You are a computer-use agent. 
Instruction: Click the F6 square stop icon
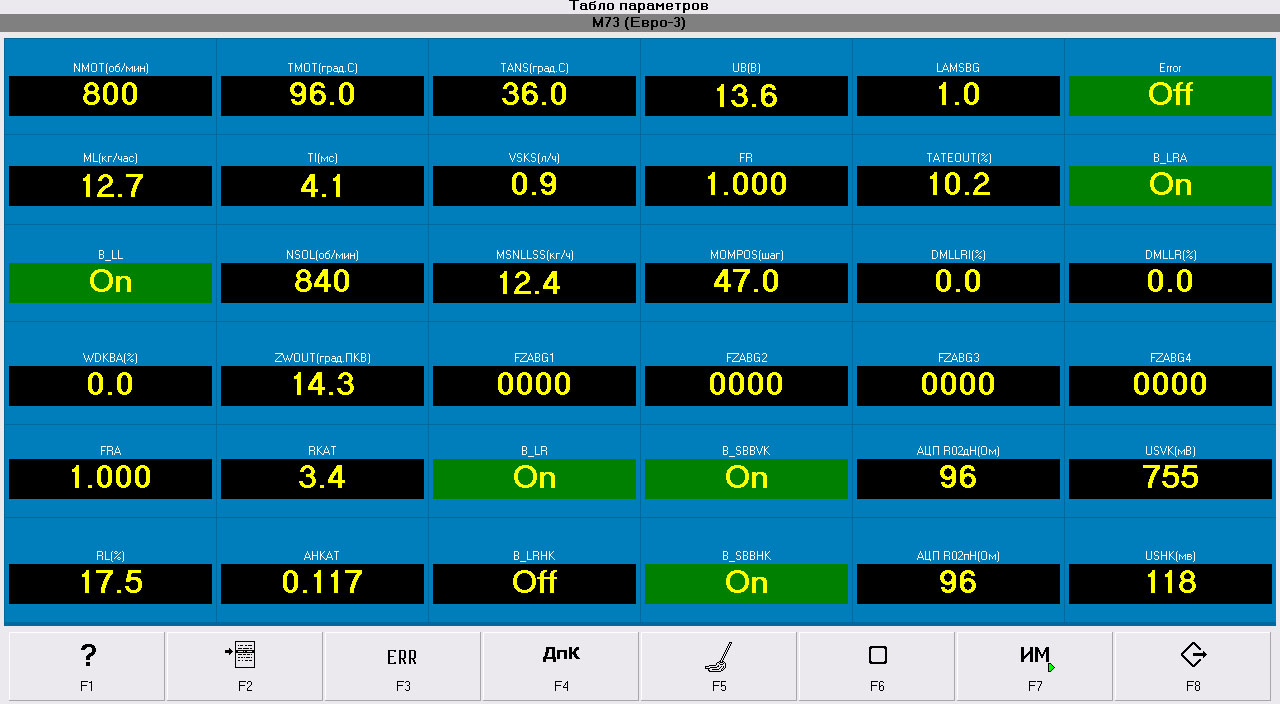click(877, 665)
